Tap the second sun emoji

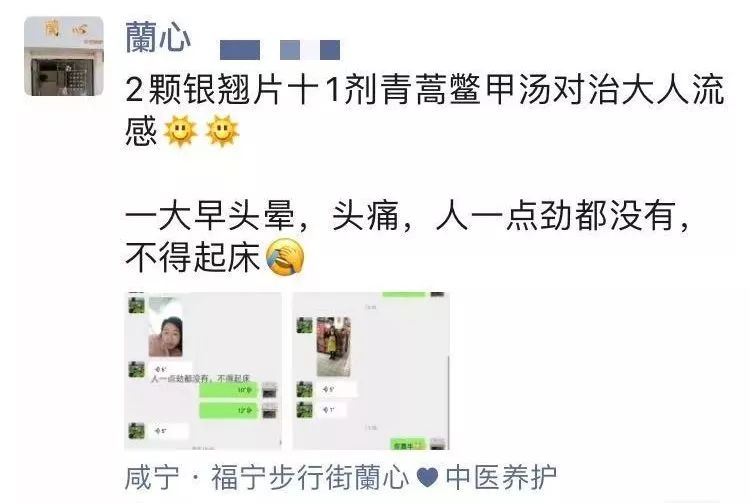coord(222,131)
